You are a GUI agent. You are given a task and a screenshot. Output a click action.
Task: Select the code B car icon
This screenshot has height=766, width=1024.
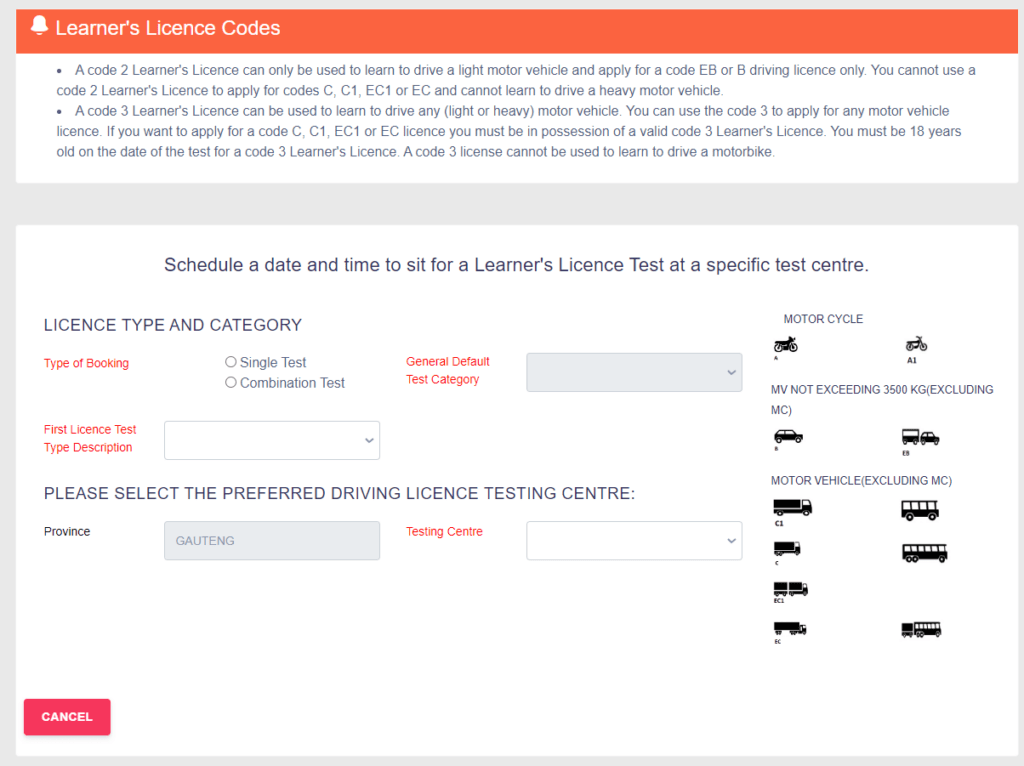[788, 436]
